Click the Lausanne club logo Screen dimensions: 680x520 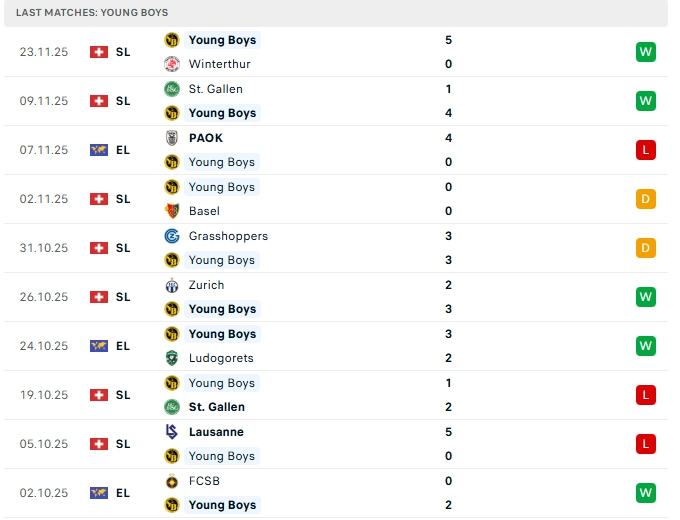coord(171,432)
